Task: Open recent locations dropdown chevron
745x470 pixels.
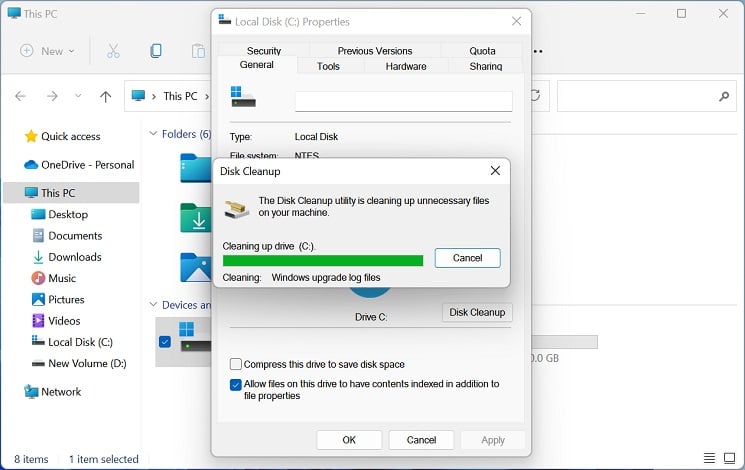Action: (78, 96)
